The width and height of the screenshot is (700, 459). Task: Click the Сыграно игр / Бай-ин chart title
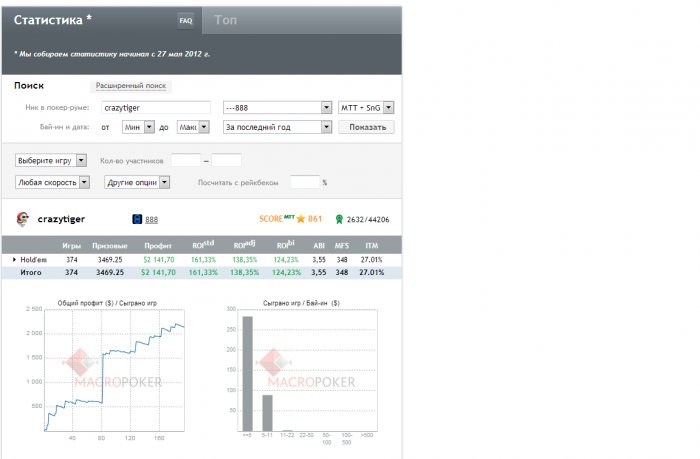[301, 303]
